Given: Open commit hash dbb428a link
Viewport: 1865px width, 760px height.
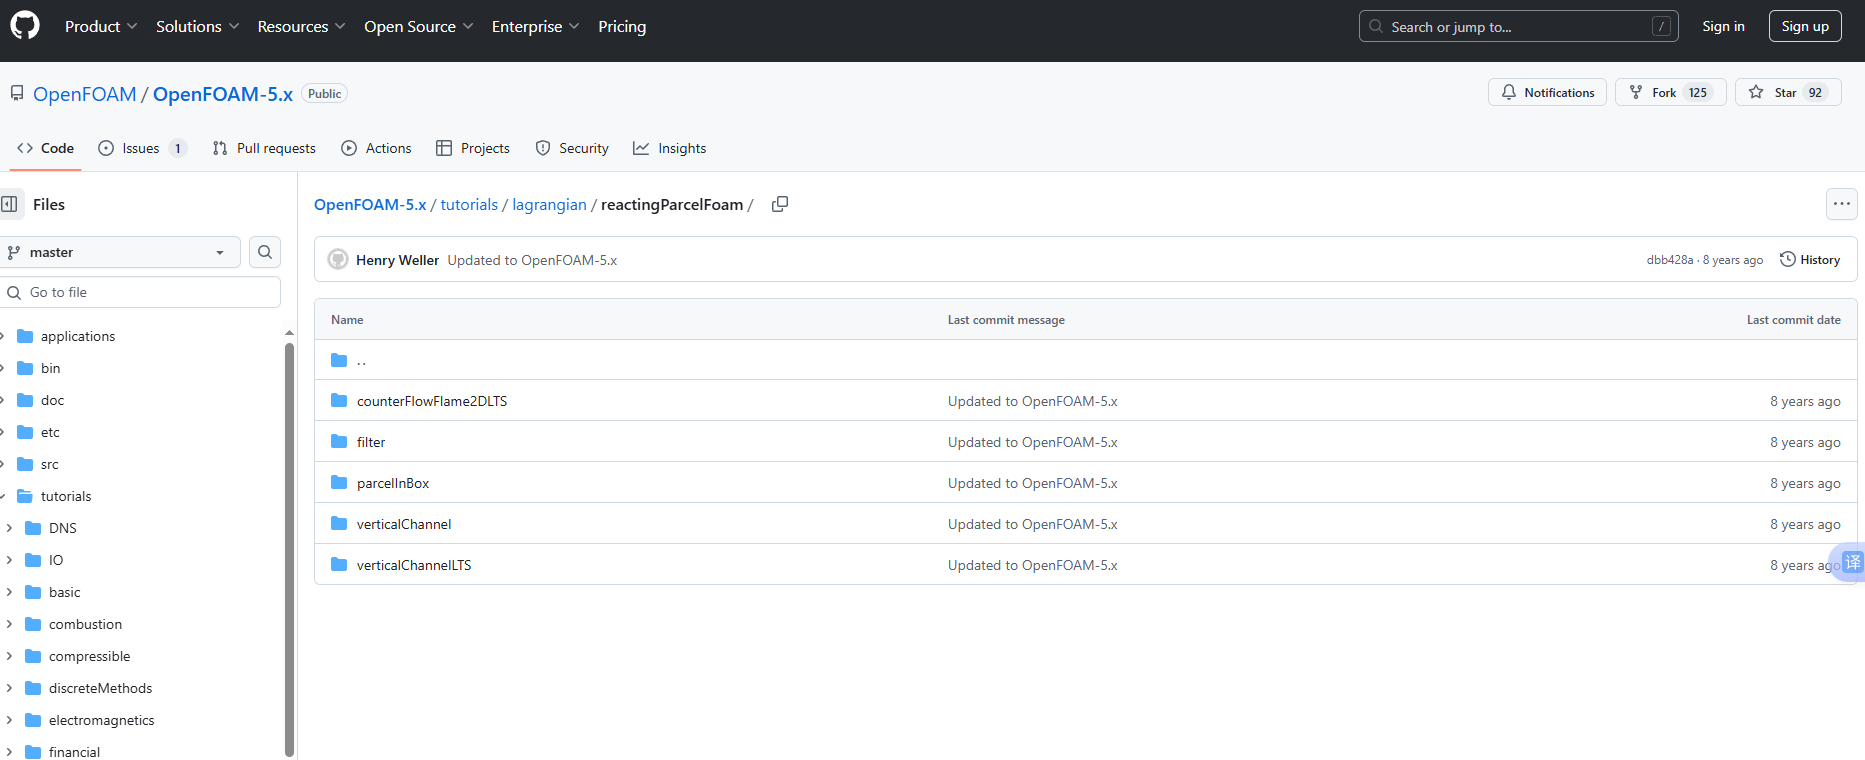Looking at the screenshot, I should 1670,260.
